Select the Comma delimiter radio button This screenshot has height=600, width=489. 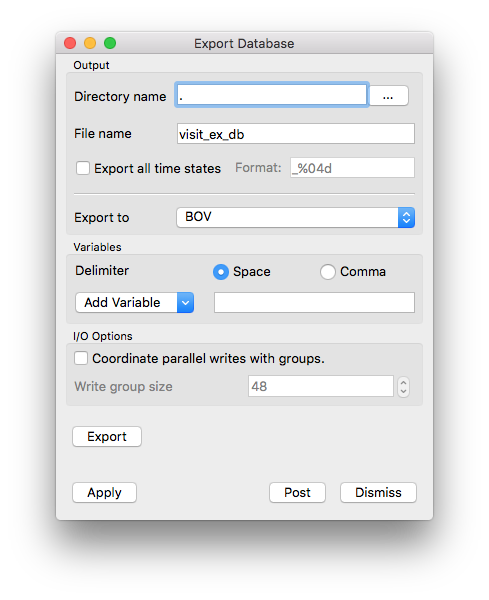pos(328,272)
